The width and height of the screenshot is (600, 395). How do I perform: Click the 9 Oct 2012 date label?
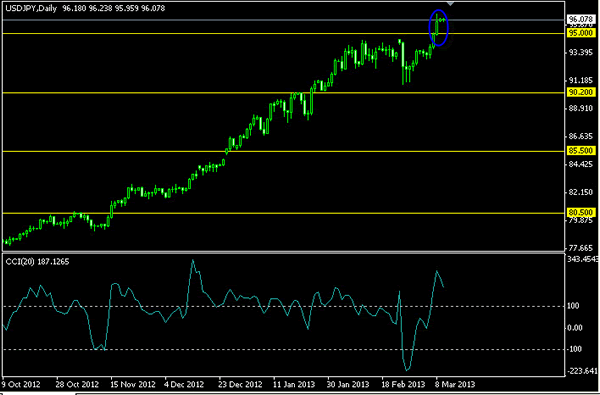point(22,384)
